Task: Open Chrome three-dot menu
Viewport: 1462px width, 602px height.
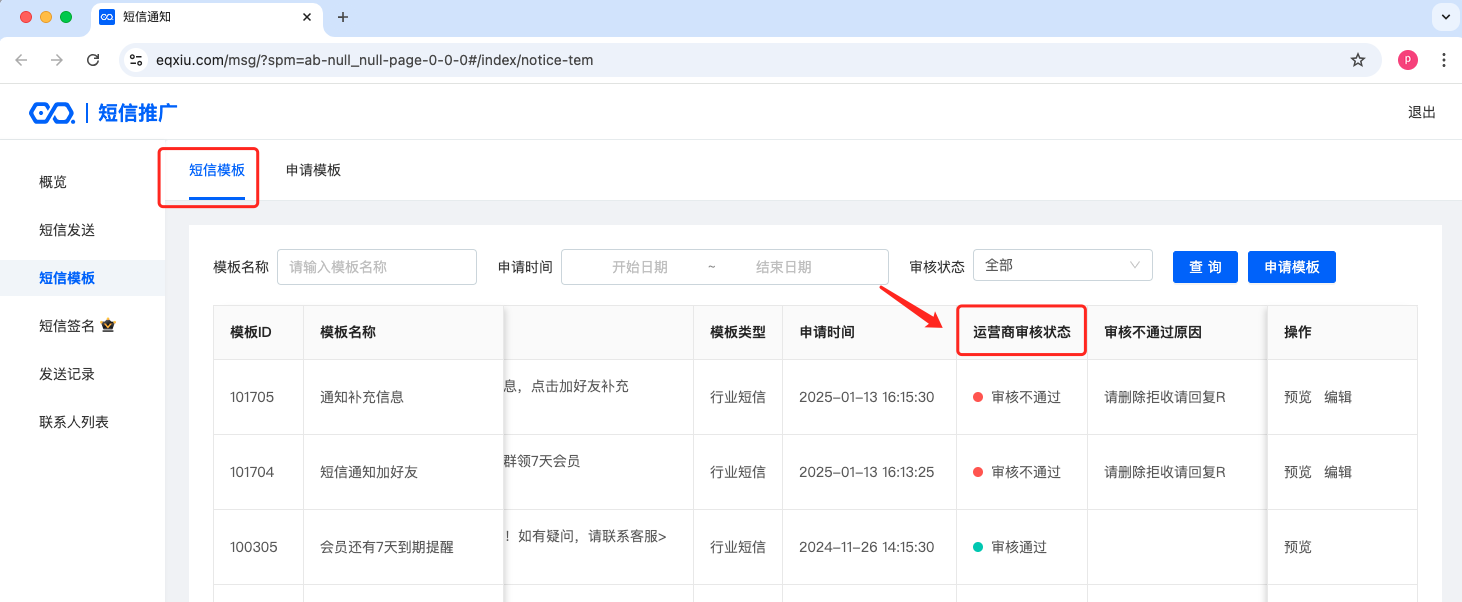Action: (1443, 60)
